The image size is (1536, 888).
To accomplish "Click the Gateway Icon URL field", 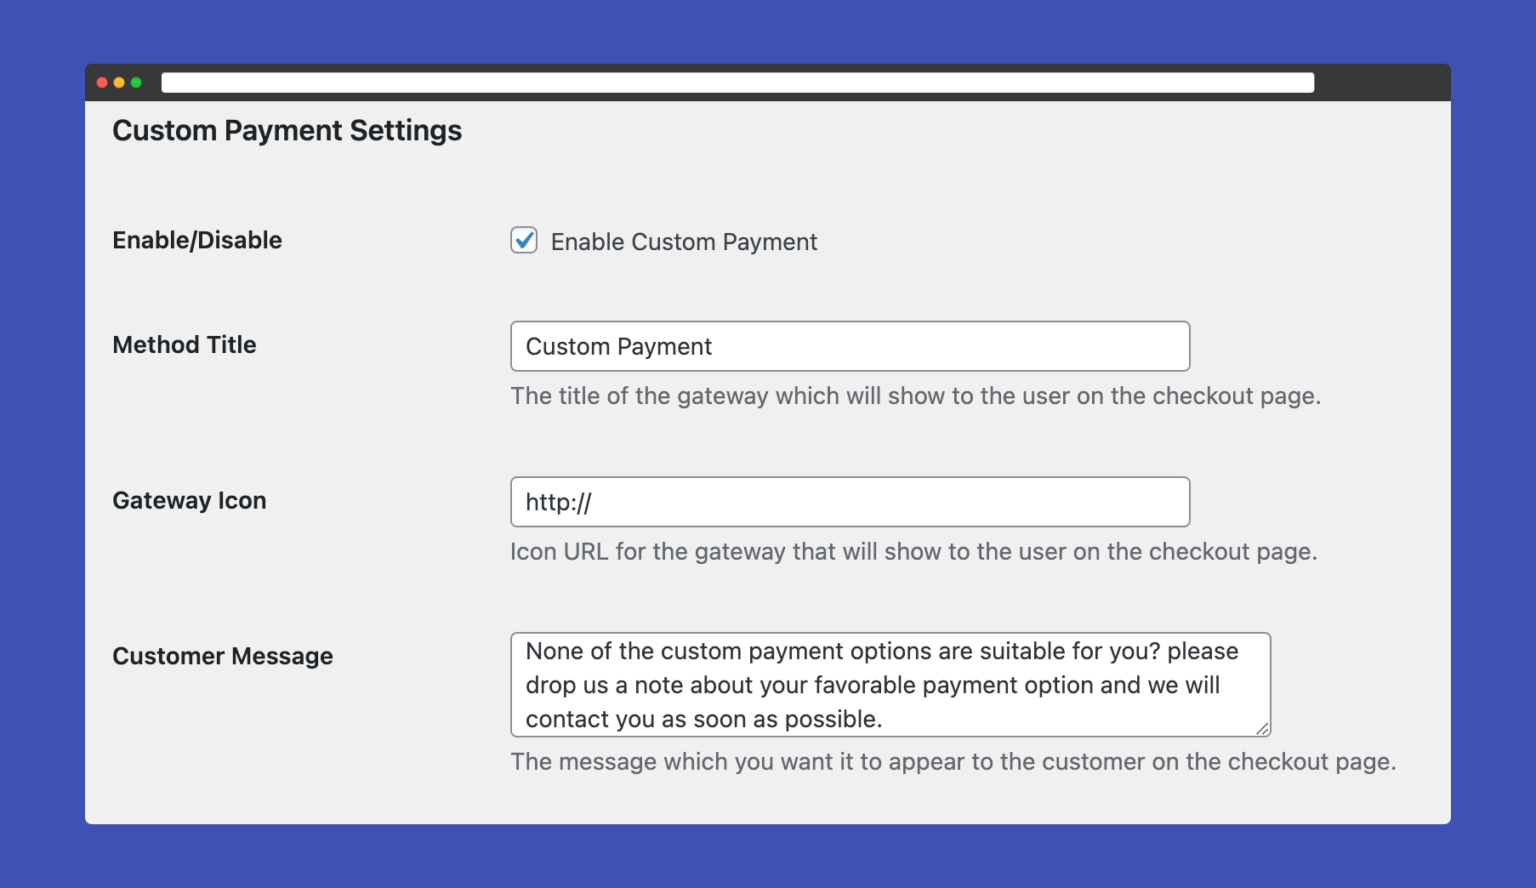I will coord(849,502).
